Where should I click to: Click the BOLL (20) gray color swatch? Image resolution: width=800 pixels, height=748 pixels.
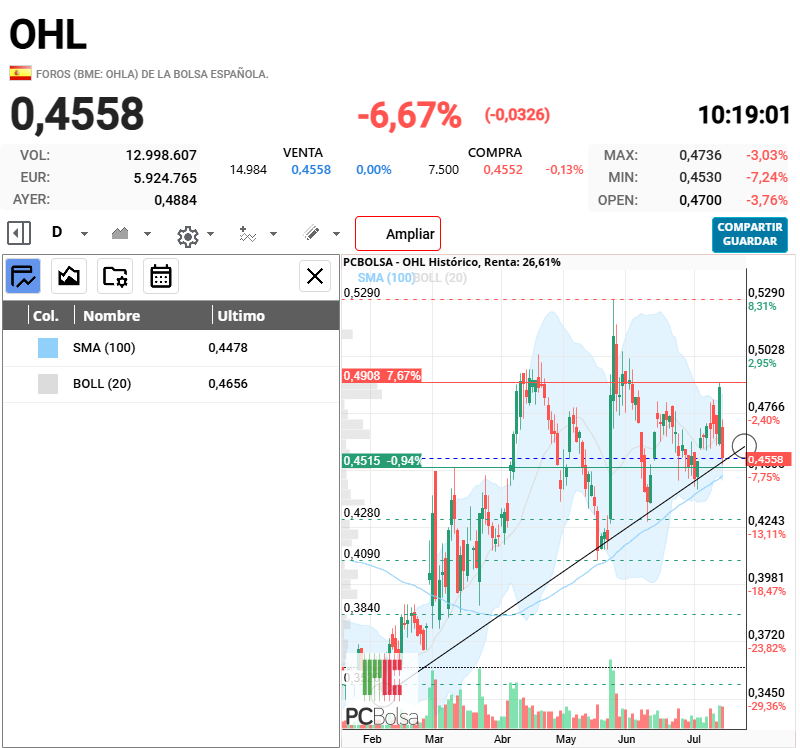(x=48, y=384)
